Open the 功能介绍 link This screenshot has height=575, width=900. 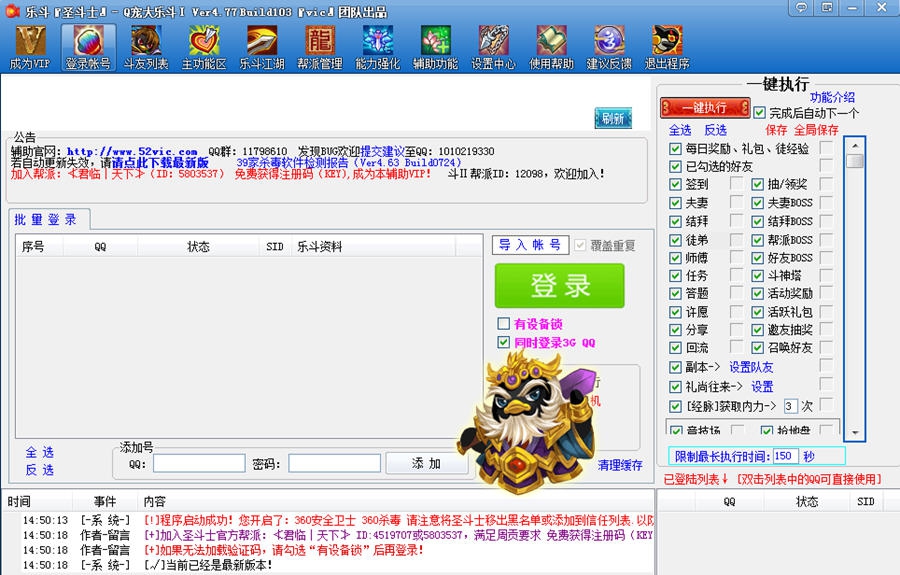(x=832, y=97)
